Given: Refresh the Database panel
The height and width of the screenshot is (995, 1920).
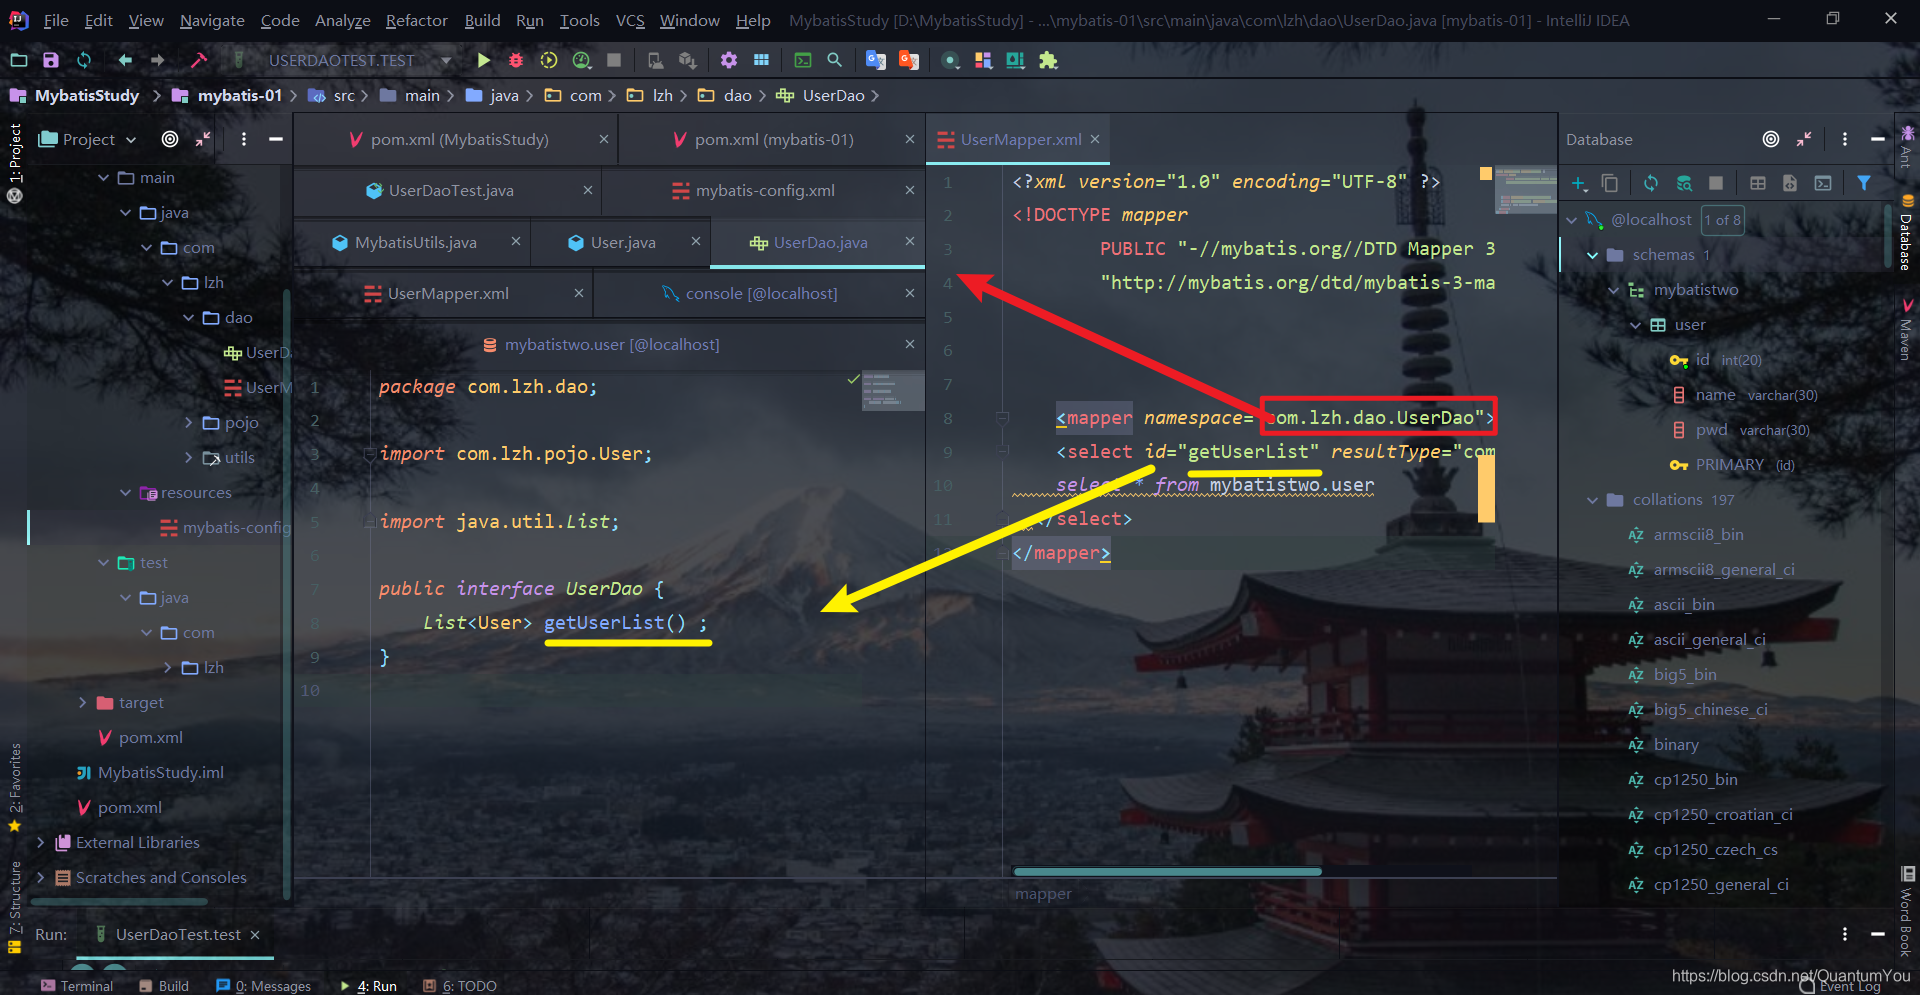Looking at the screenshot, I should coord(1651,183).
